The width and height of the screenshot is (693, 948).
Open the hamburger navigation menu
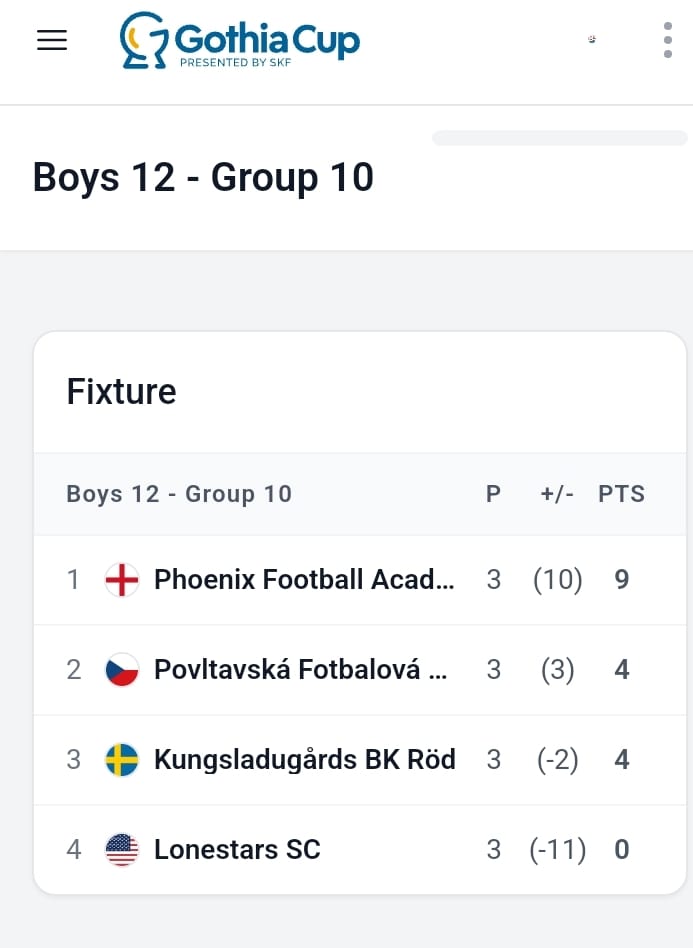pyautogui.click(x=52, y=40)
